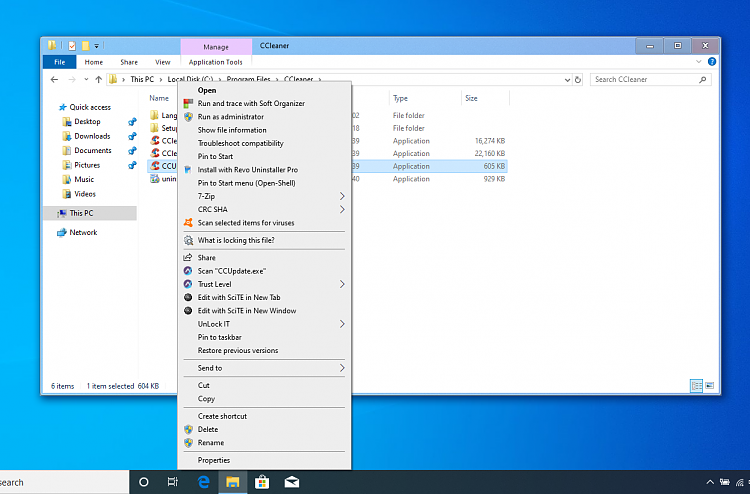
Task: Open Microsoft Store from taskbar
Action: point(262,482)
